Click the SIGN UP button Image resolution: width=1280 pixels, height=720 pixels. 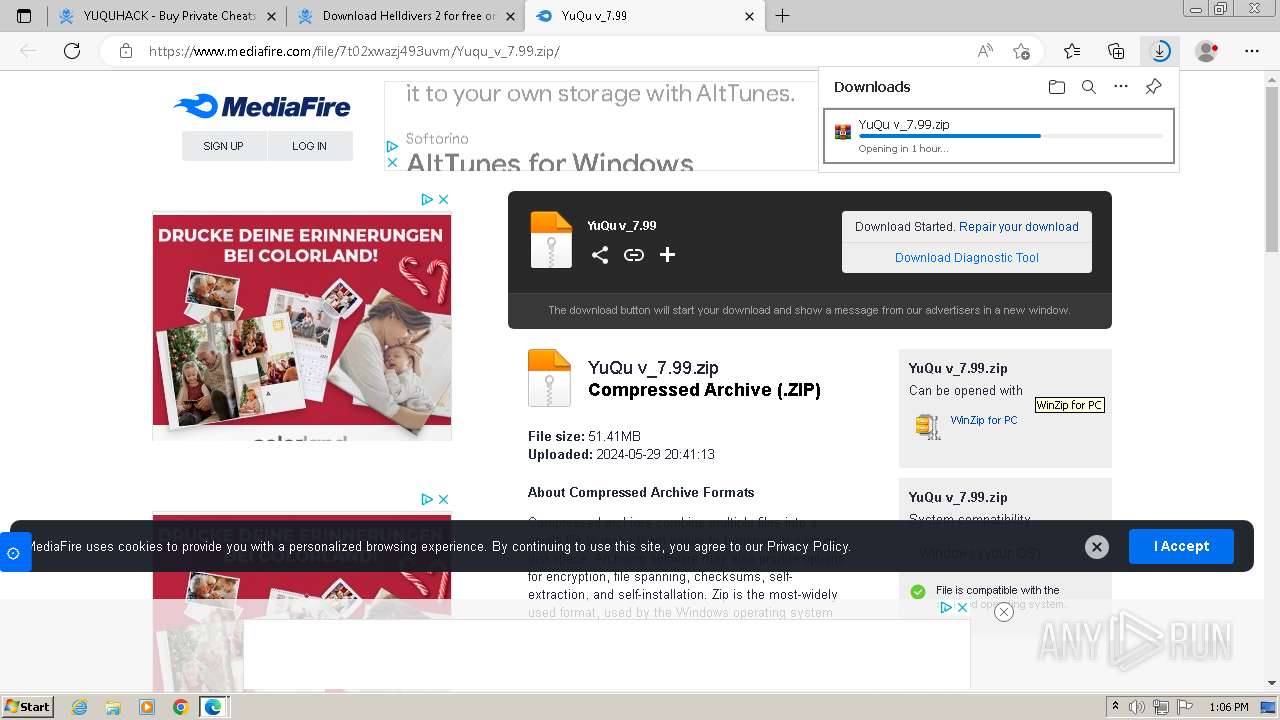click(x=223, y=146)
